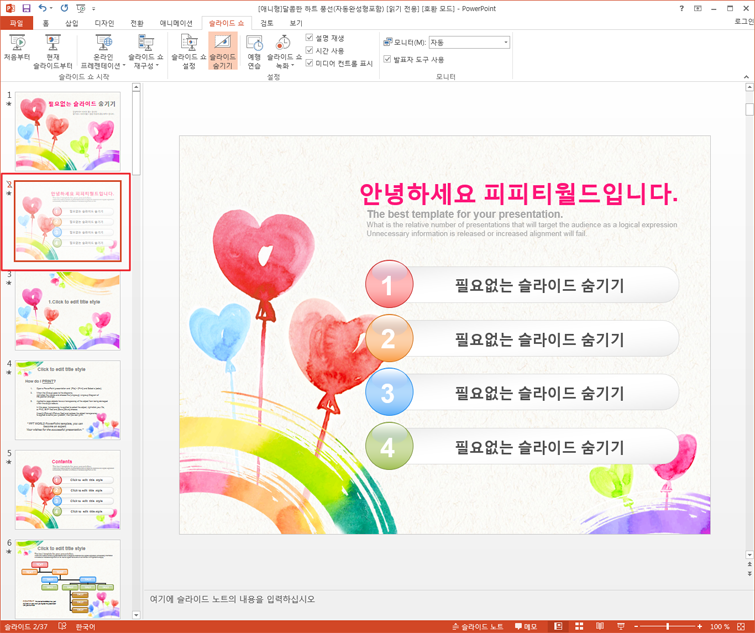Switch to the 삽입 (Insert) tab

71,23
